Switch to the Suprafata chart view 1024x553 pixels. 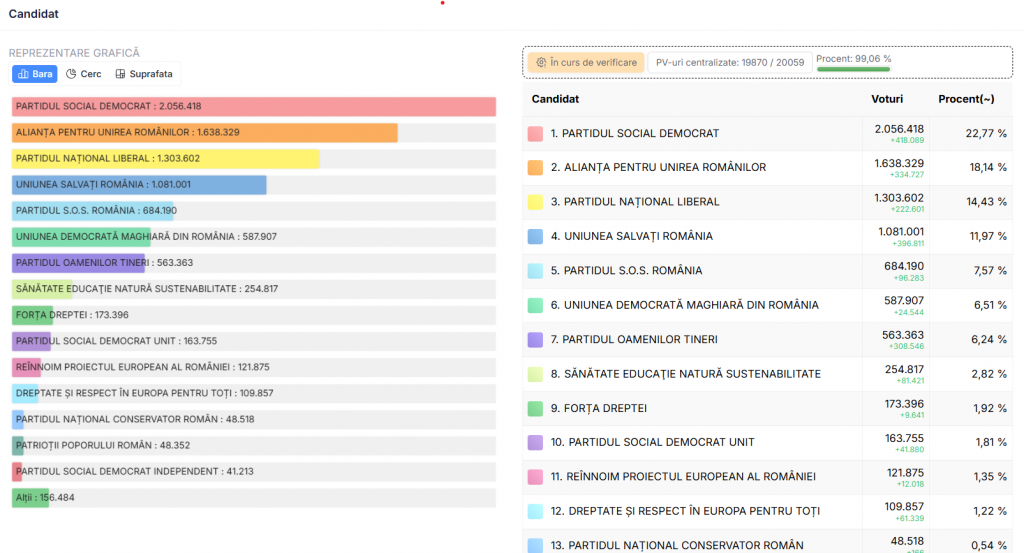[x=144, y=74]
